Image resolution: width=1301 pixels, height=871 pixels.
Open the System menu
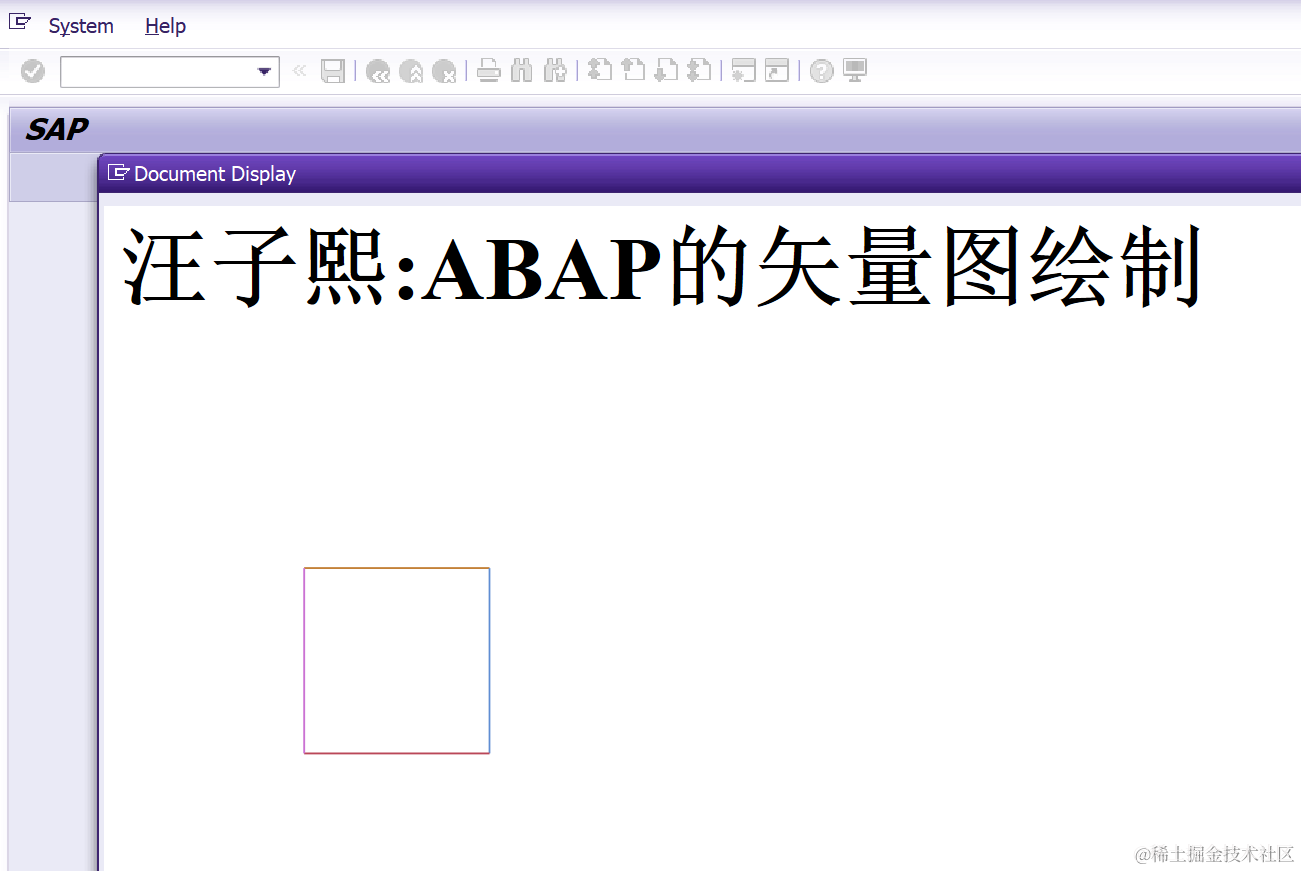[80, 26]
